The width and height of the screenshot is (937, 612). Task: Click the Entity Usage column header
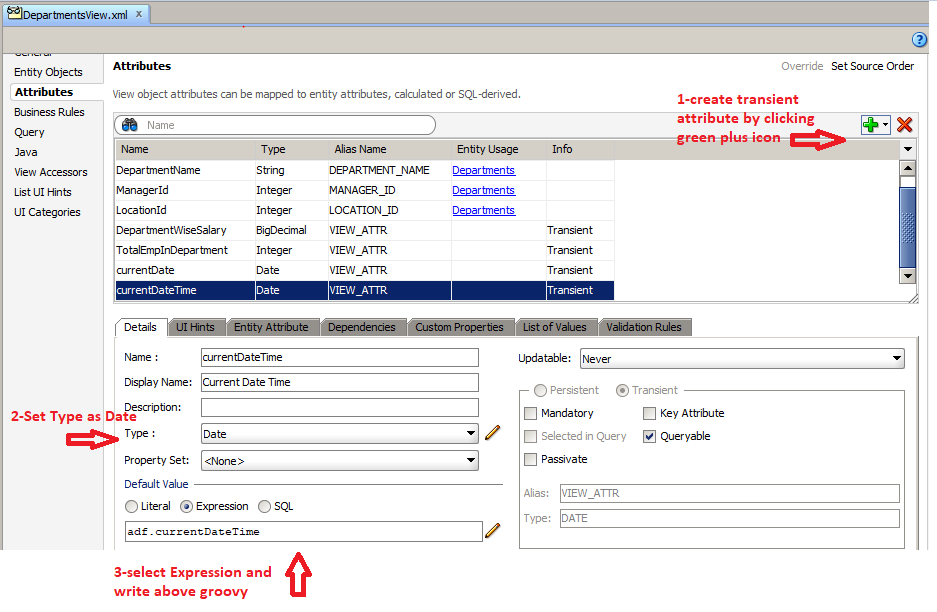click(498, 149)
